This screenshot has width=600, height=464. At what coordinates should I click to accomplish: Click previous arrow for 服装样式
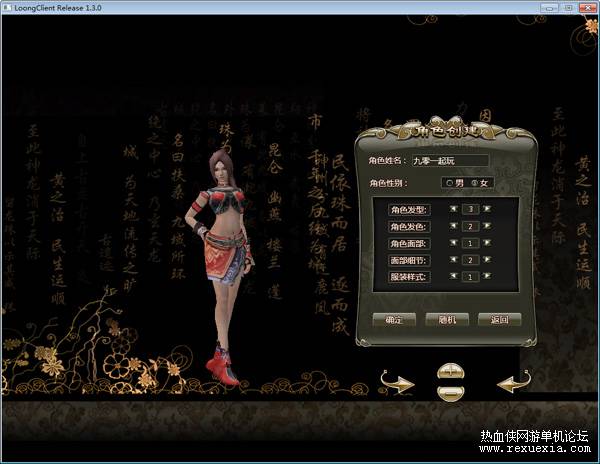click(453, 276)
